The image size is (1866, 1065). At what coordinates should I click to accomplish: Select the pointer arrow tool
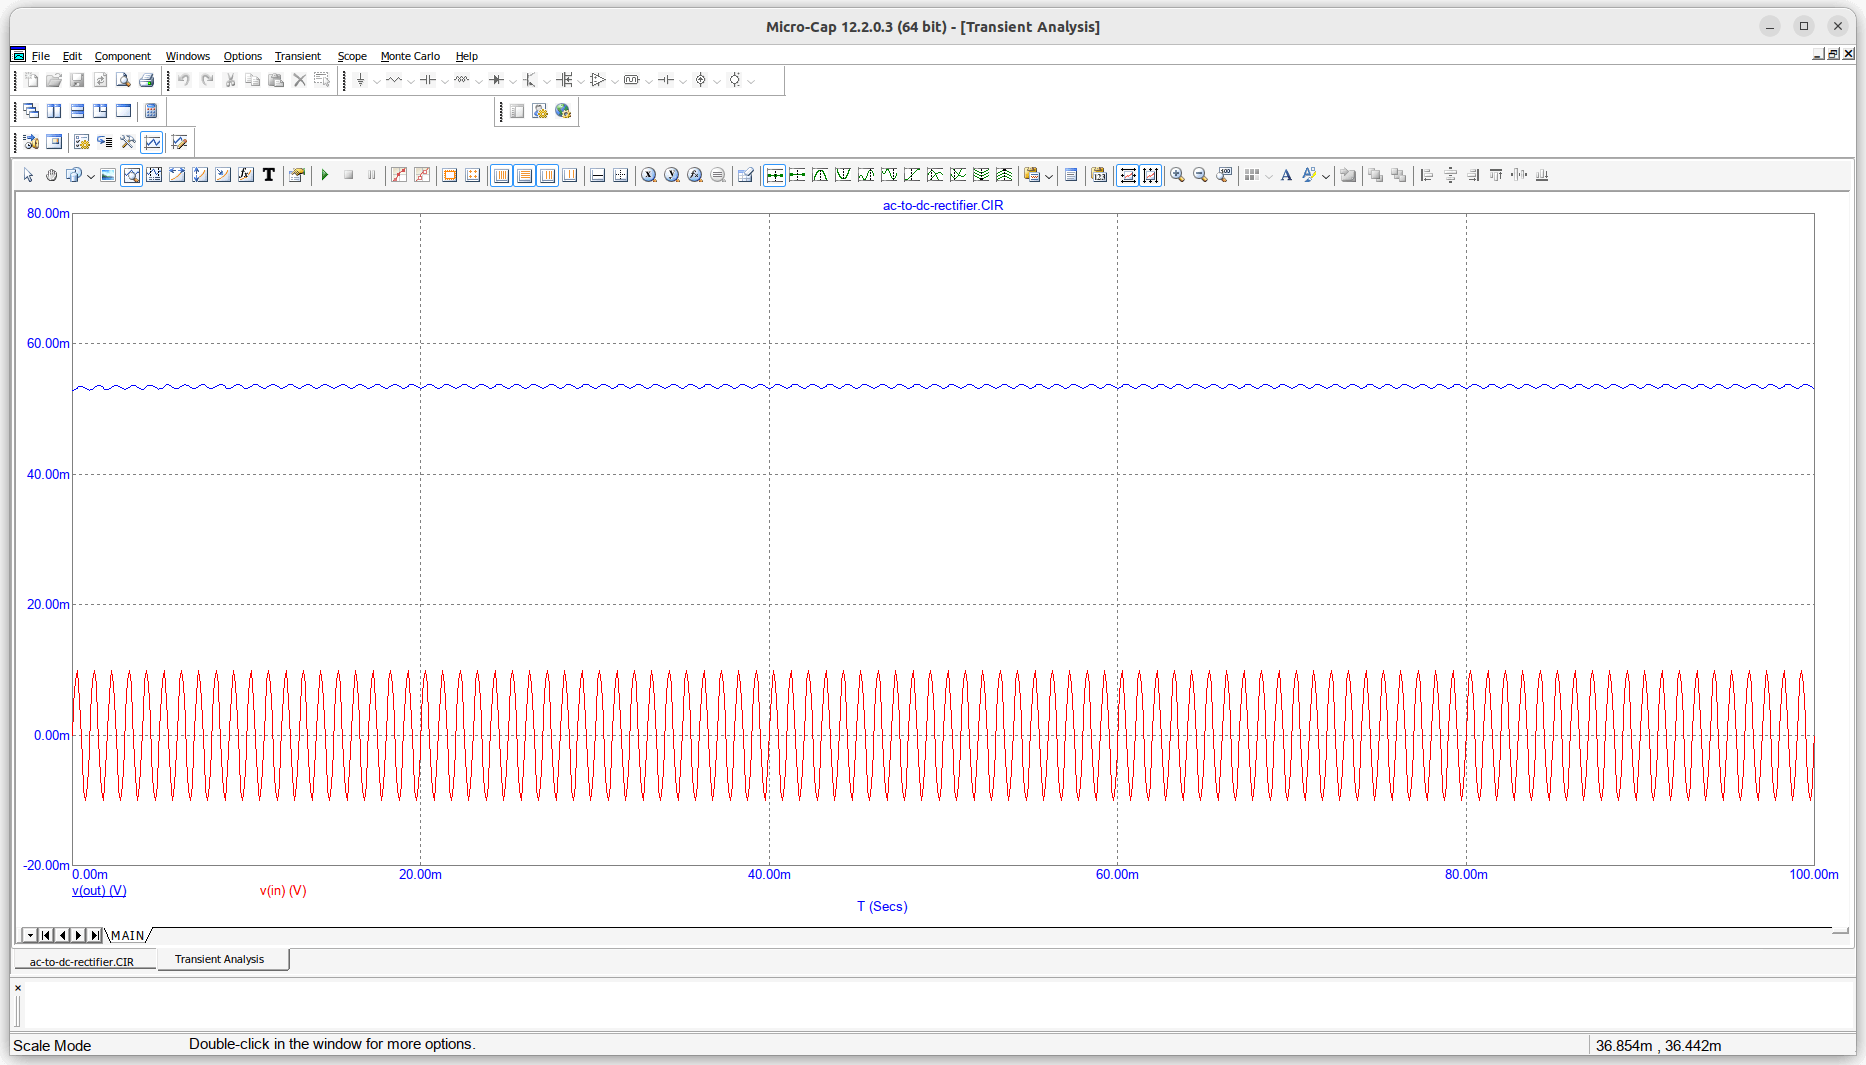click(28, 175)
